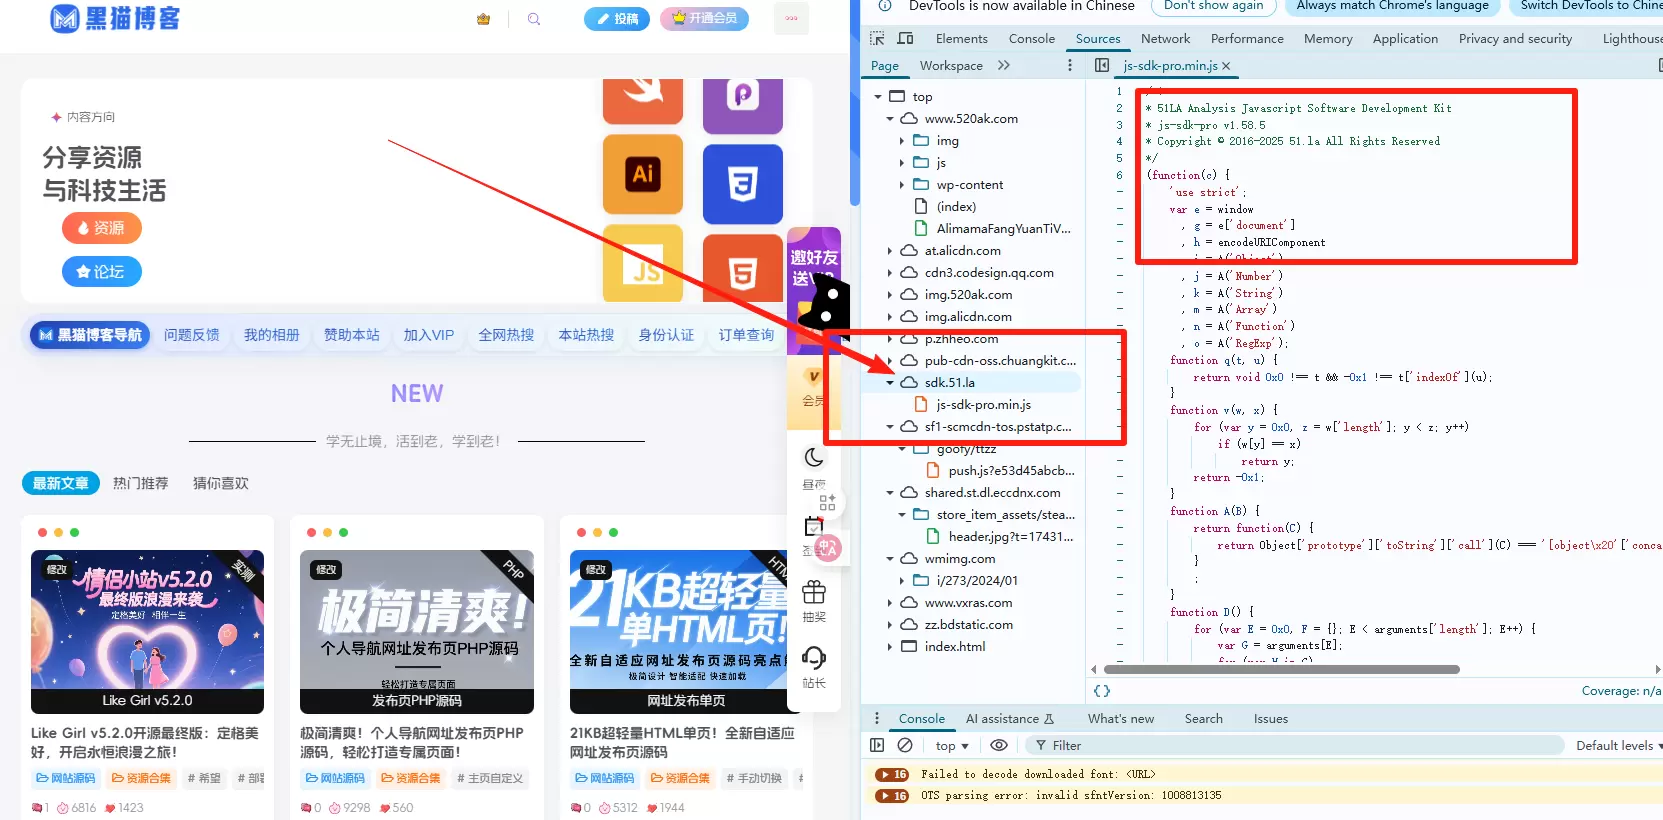This screenshot has height=820, width=1663.
Task: Click the Don't show again button
Action: tap(1213, 6)
